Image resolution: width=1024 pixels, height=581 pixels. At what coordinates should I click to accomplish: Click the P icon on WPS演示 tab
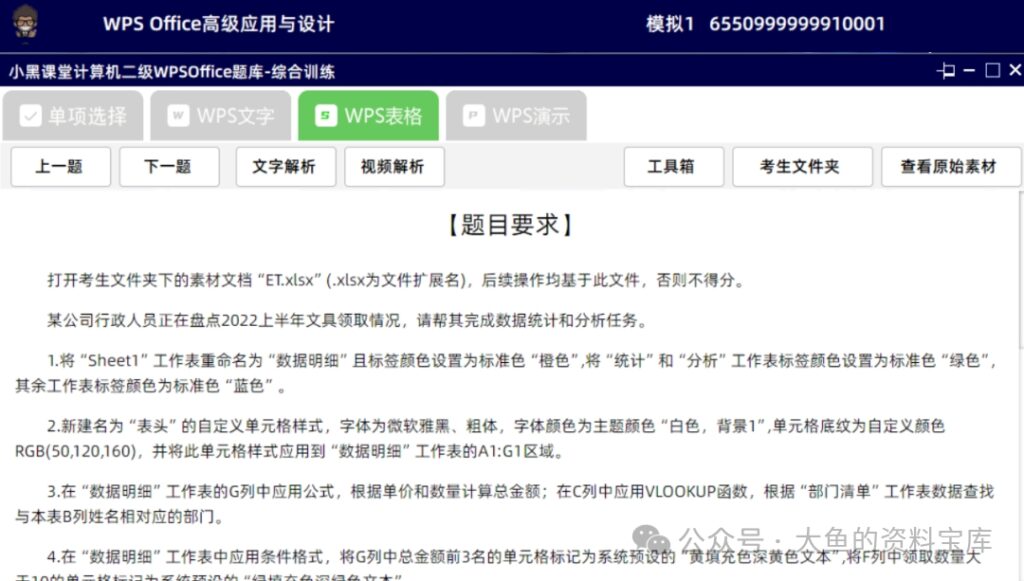473,116
